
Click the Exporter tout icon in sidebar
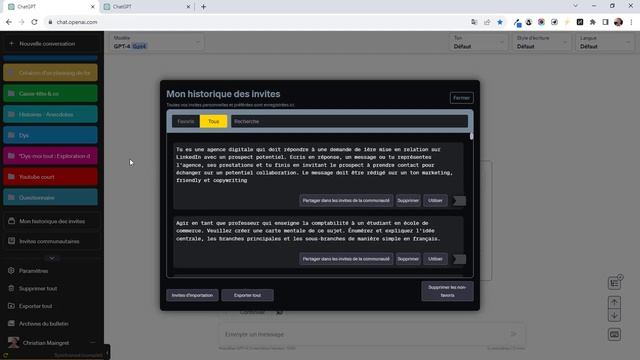pos(11,306)
